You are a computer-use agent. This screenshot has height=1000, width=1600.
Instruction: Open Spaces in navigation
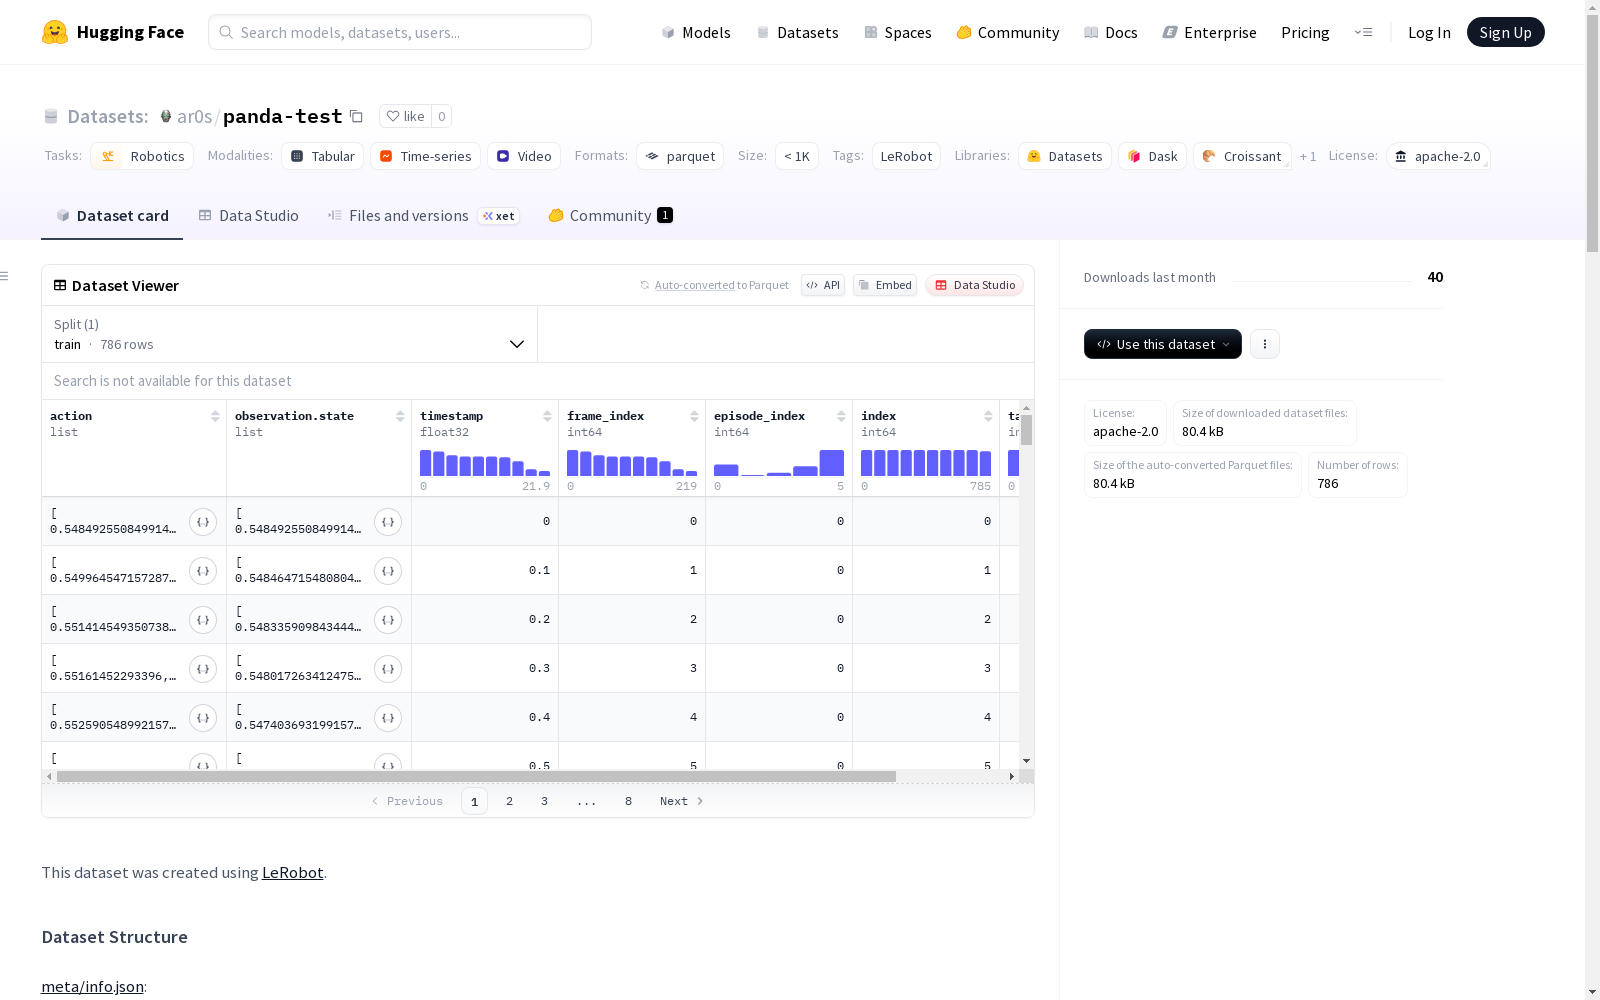click(898, 32)
